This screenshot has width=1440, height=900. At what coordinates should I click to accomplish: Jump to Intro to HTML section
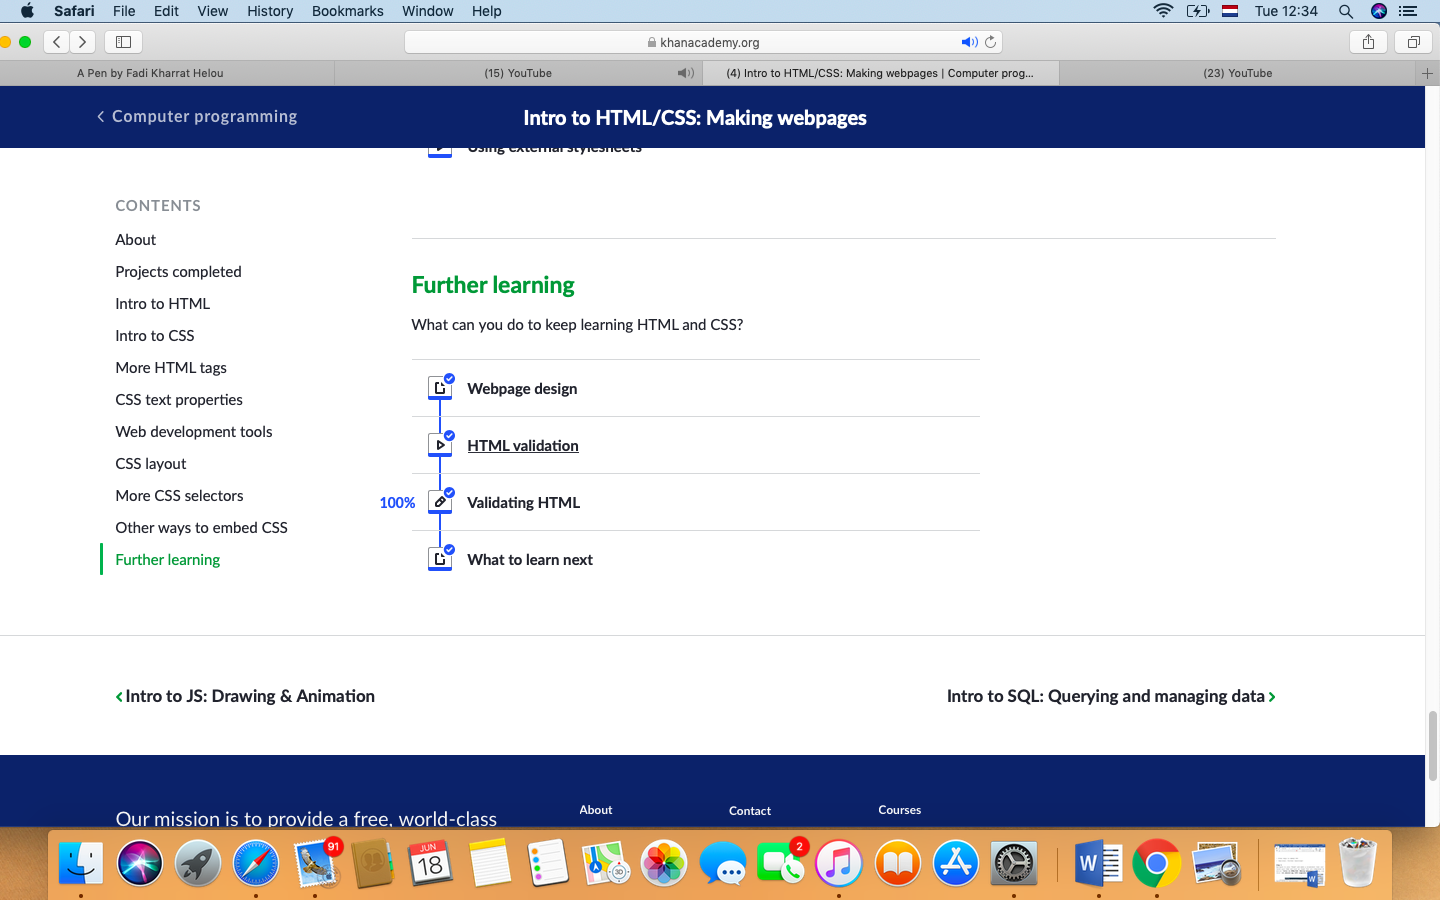pos(163,303)
